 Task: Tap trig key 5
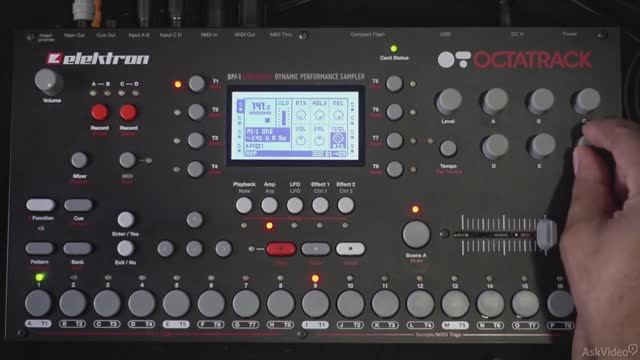click(176, 304)
